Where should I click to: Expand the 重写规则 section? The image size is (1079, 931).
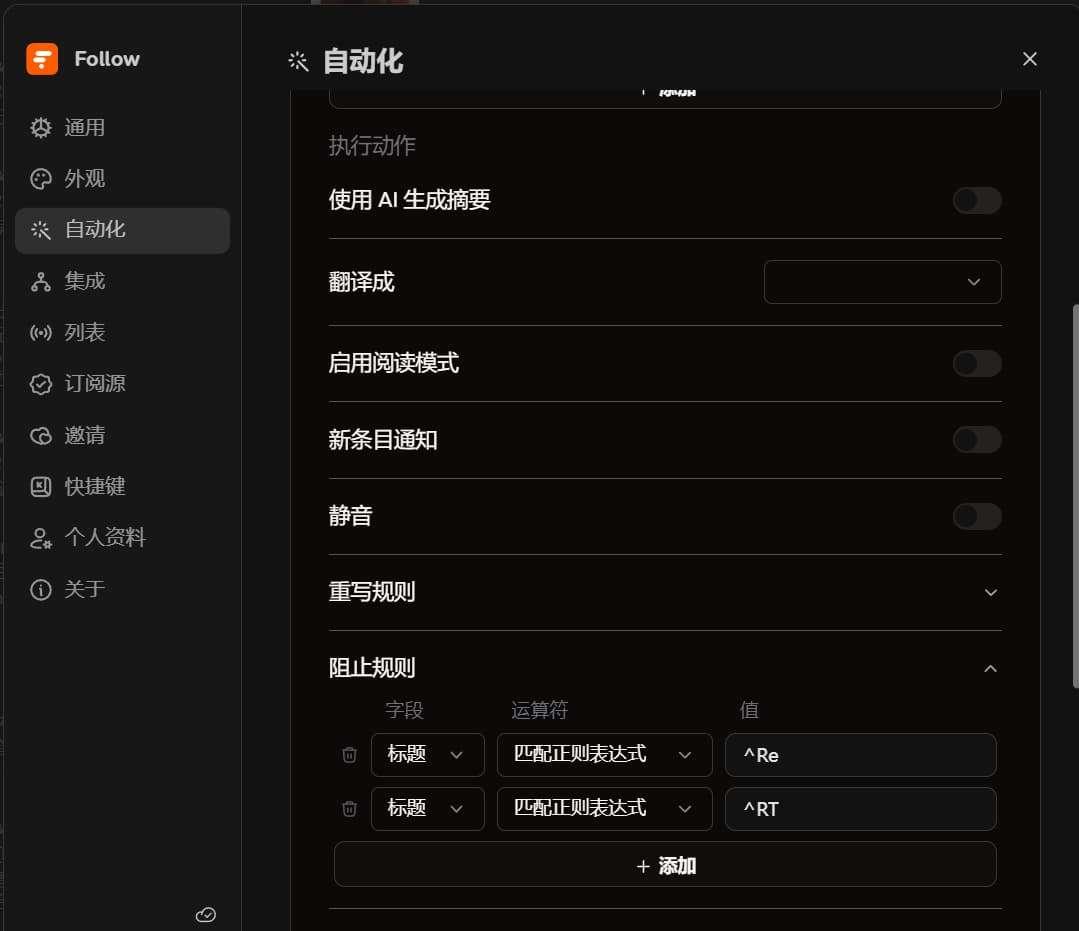[x=990, y=592]
